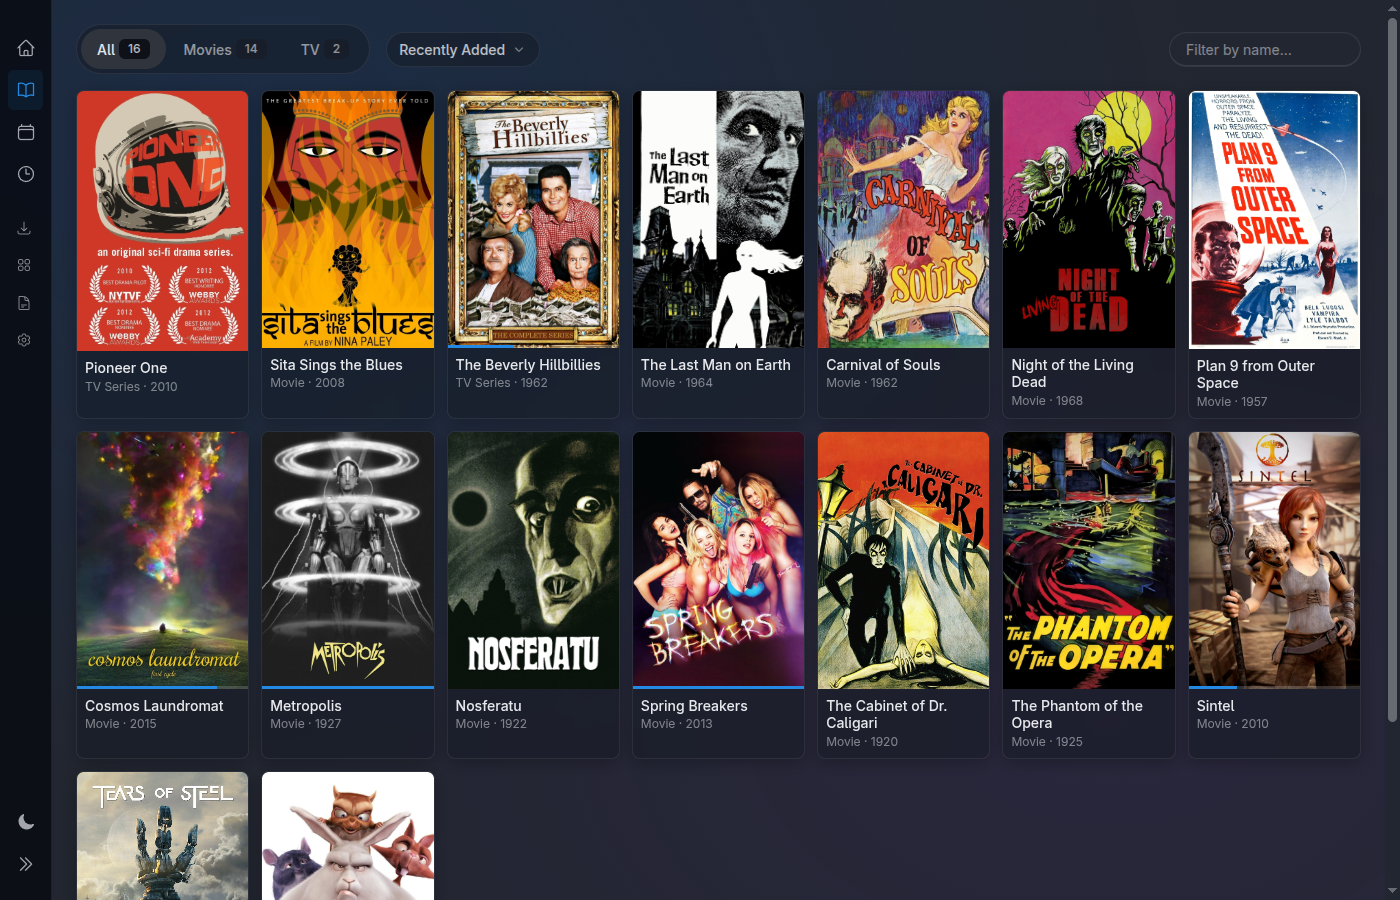Open the History clock icon
The width and height of the screenshot is (1400, 900).
(x=26, y=174)
